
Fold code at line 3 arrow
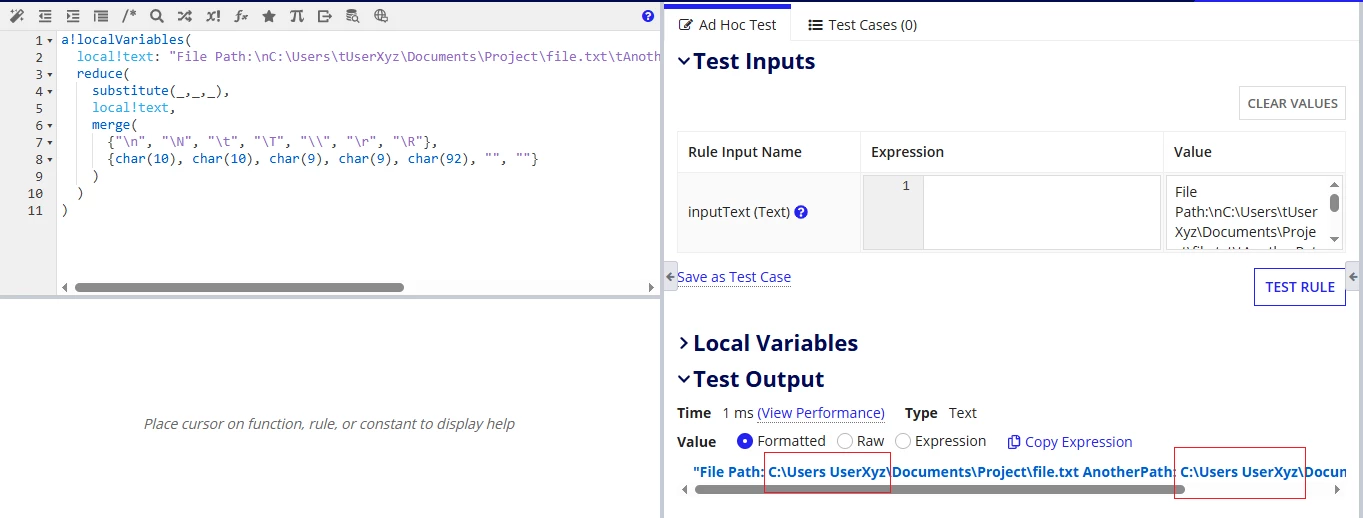pyautogui.click(x=51, y=75)
